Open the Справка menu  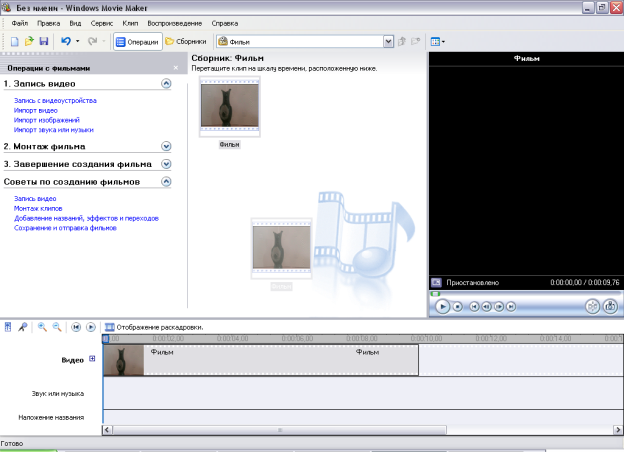(225, 23)
